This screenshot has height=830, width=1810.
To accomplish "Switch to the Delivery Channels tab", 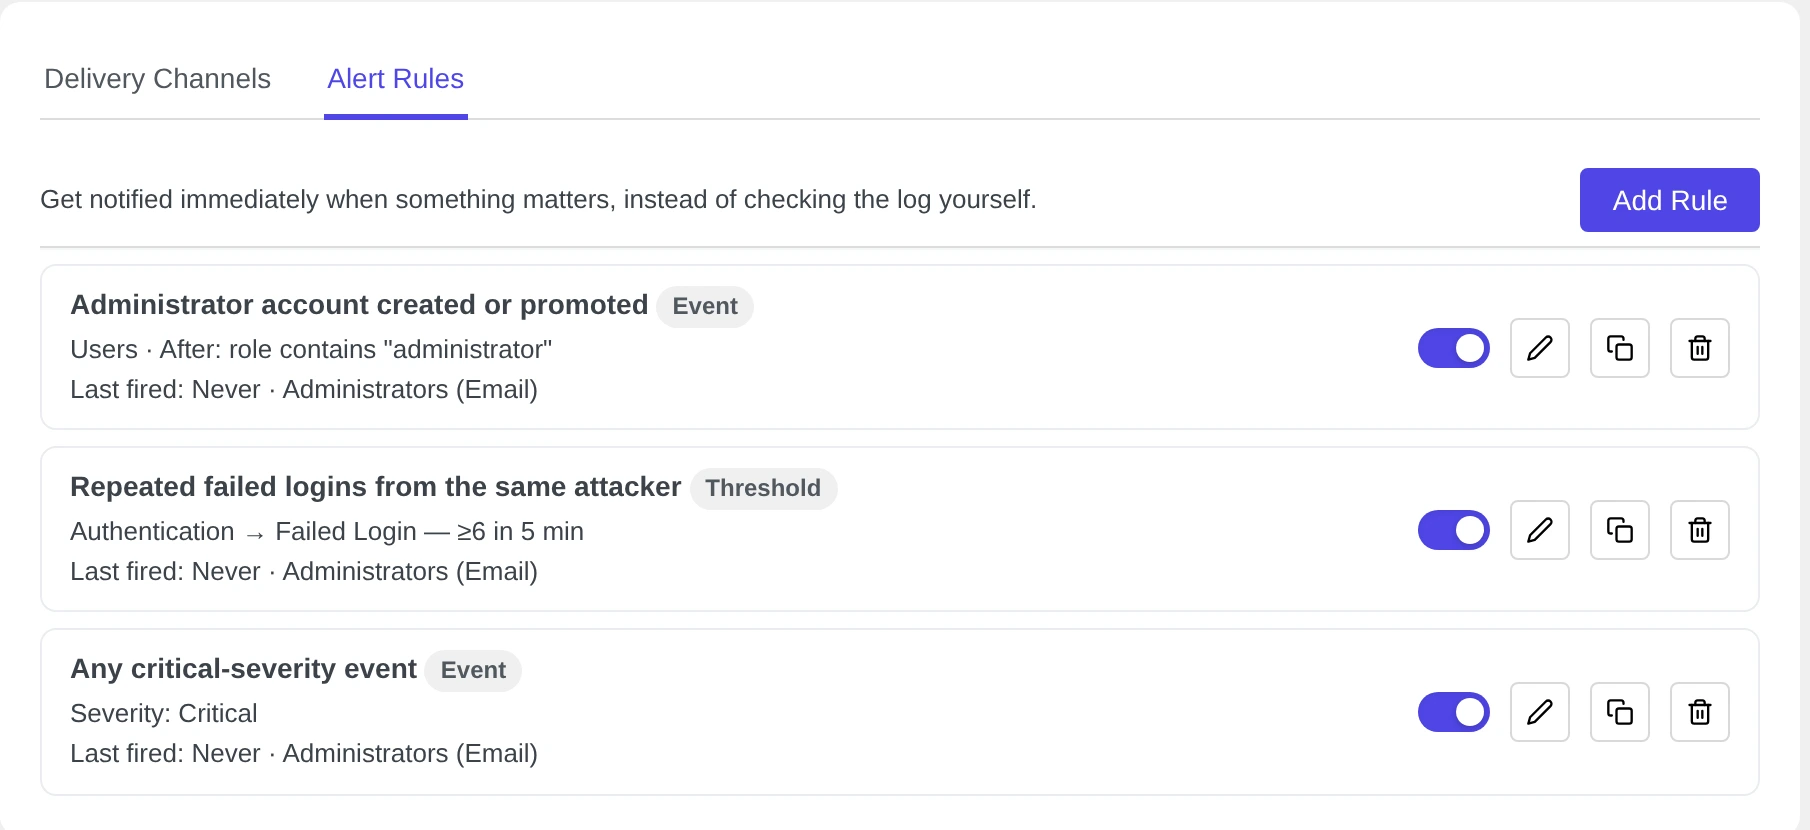I will [x=158, y=79].
